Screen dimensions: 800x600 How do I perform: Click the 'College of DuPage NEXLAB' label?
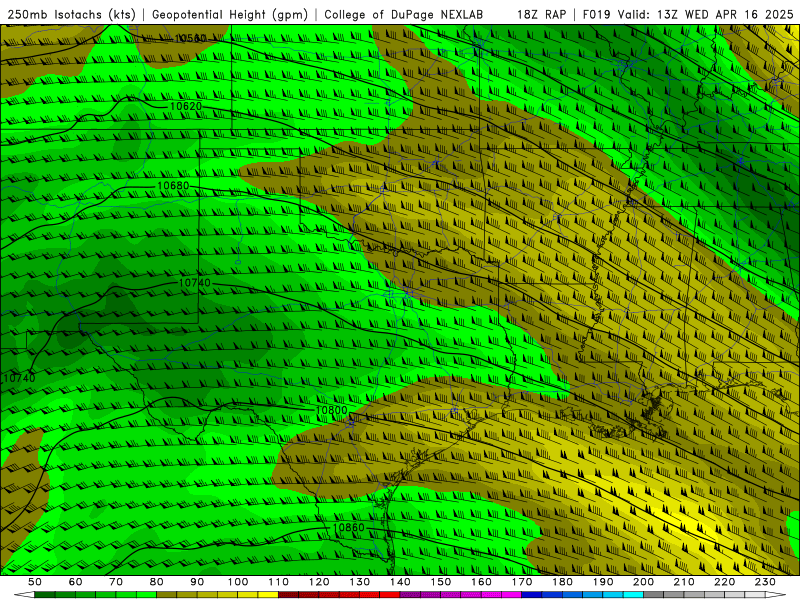(404, 14)
